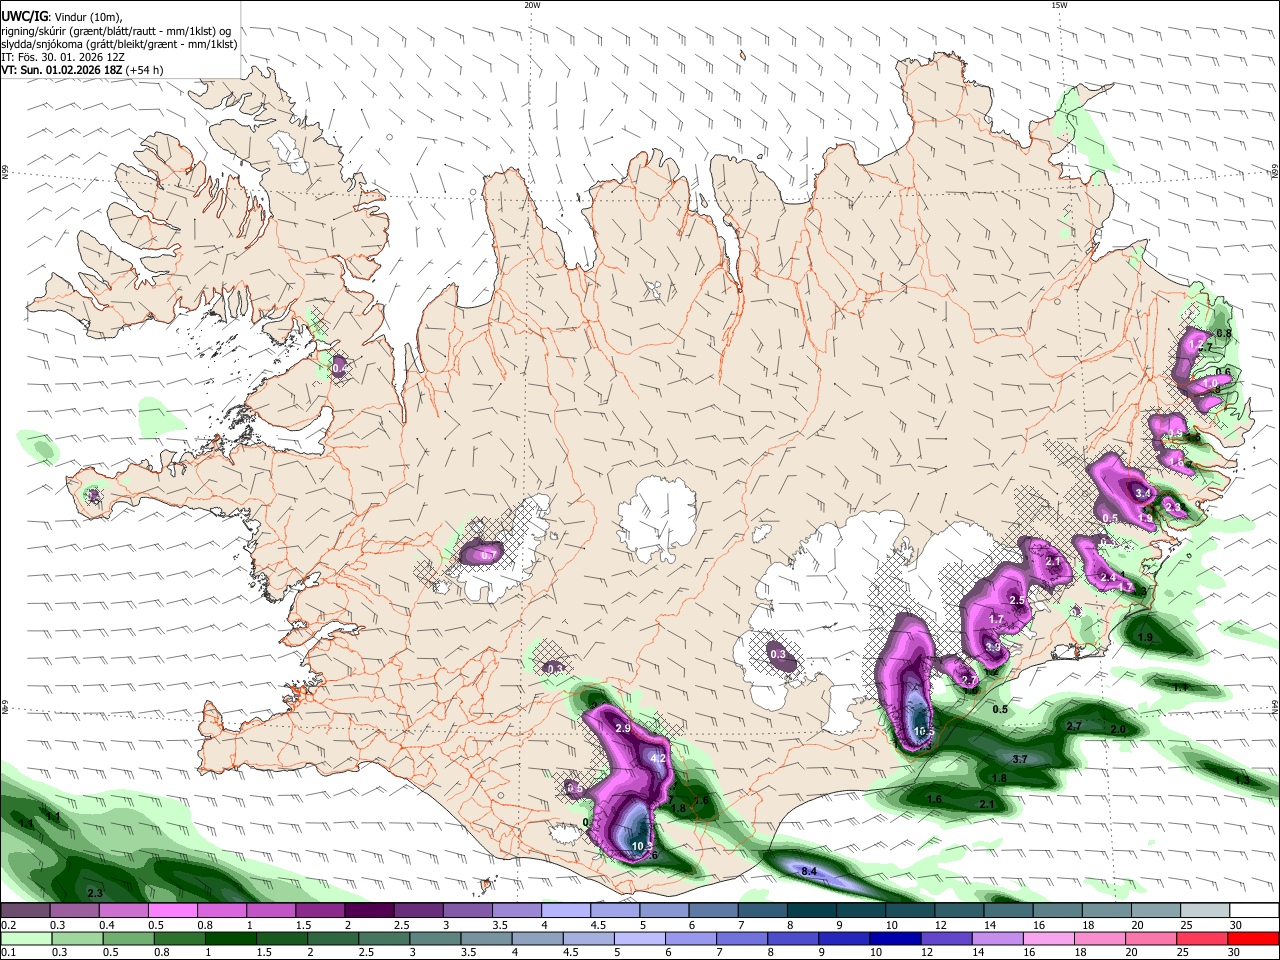Click the 3.9 snowfall value label
Viewport: 1280px width, 960px height.
point(993,647)
